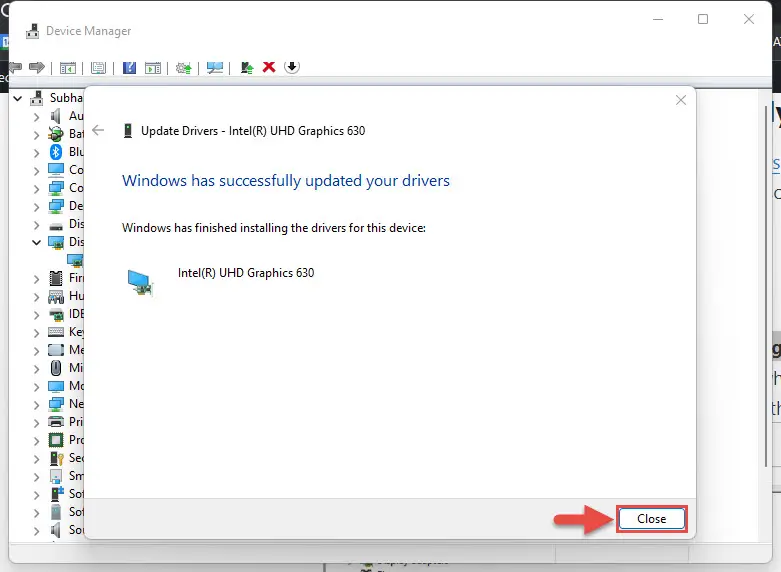The image size is (781, 572).
Task: Click the Device Manager title bar icon
Action: [x=33, y=31]
